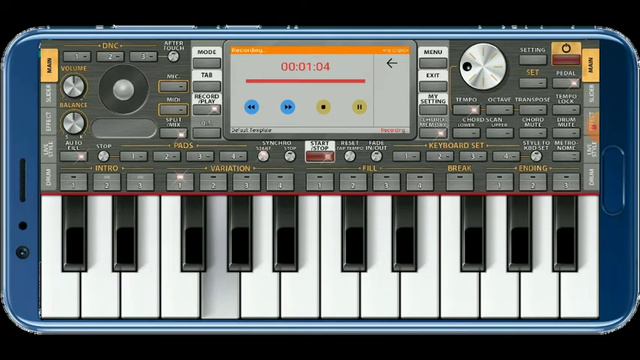Toggle the PEDAL button
Image resolution: width=640 pixels, height=360 pixels.
tap(566, 83)
